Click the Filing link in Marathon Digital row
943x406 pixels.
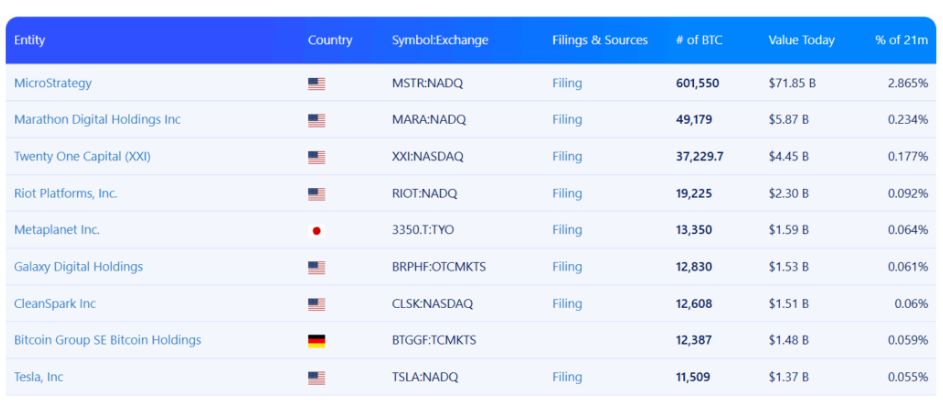(567, 120)
